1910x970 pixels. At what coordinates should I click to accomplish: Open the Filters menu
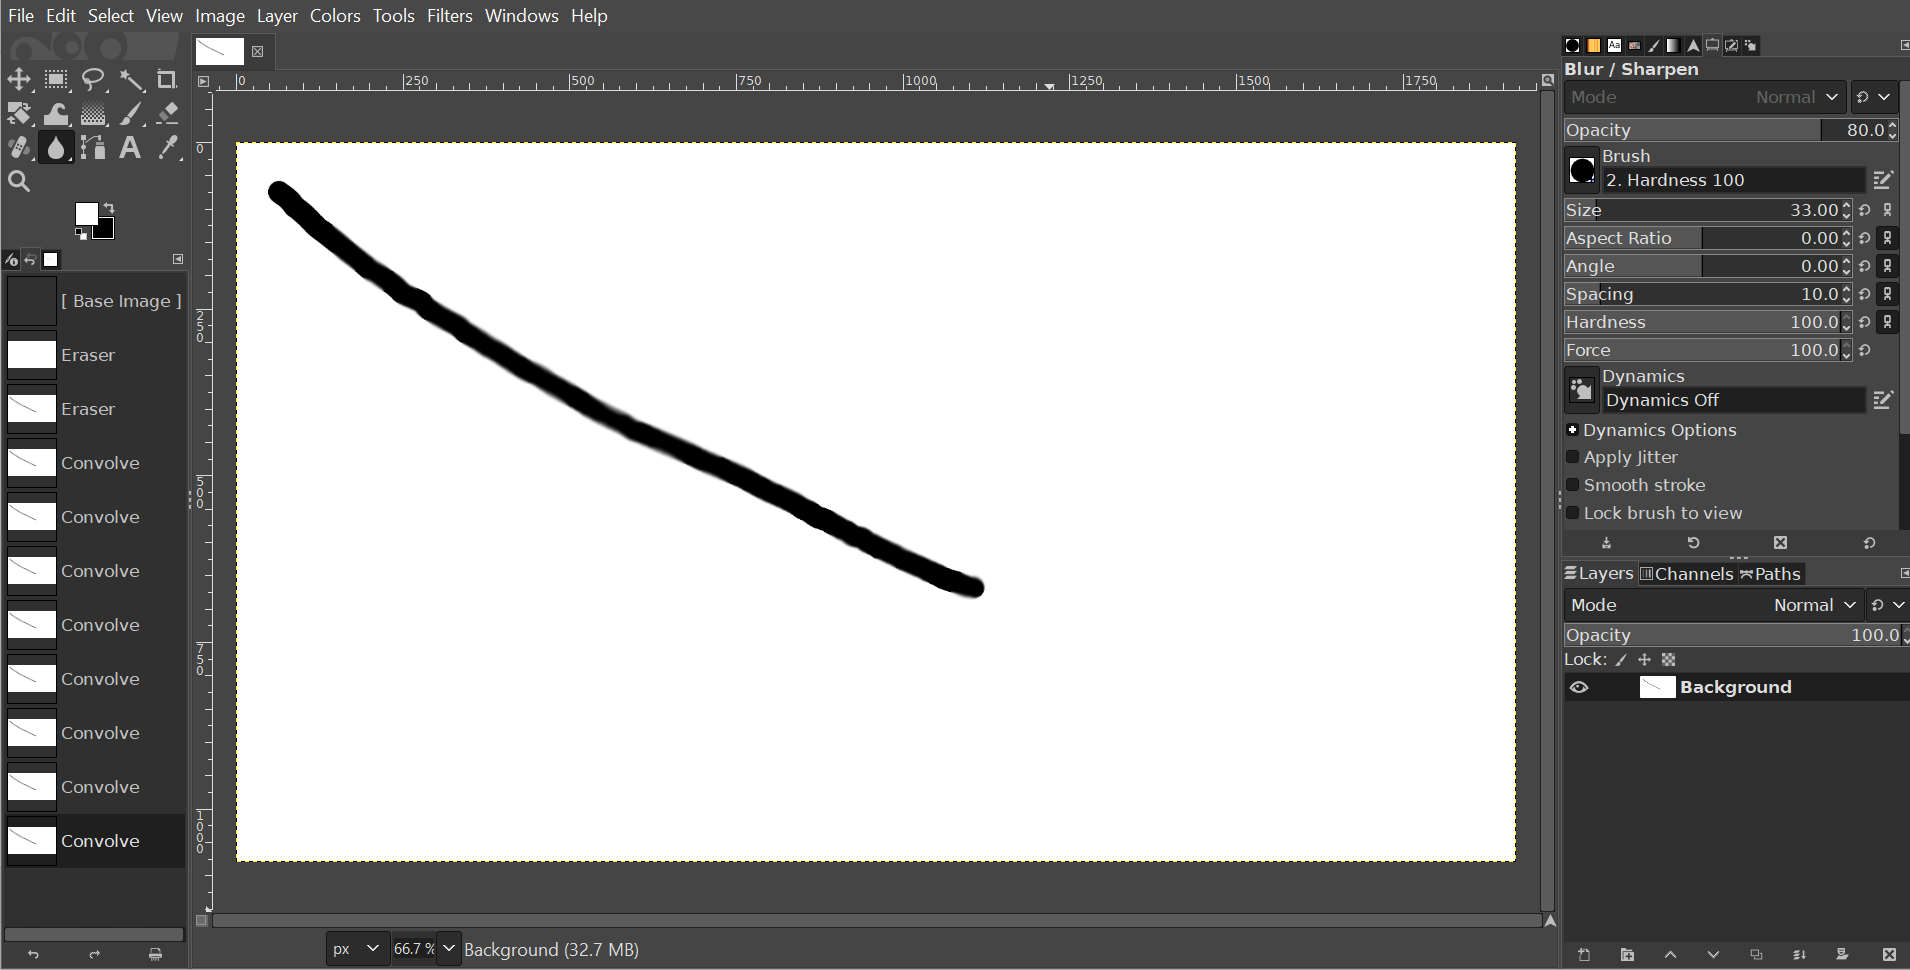(449, 16)
